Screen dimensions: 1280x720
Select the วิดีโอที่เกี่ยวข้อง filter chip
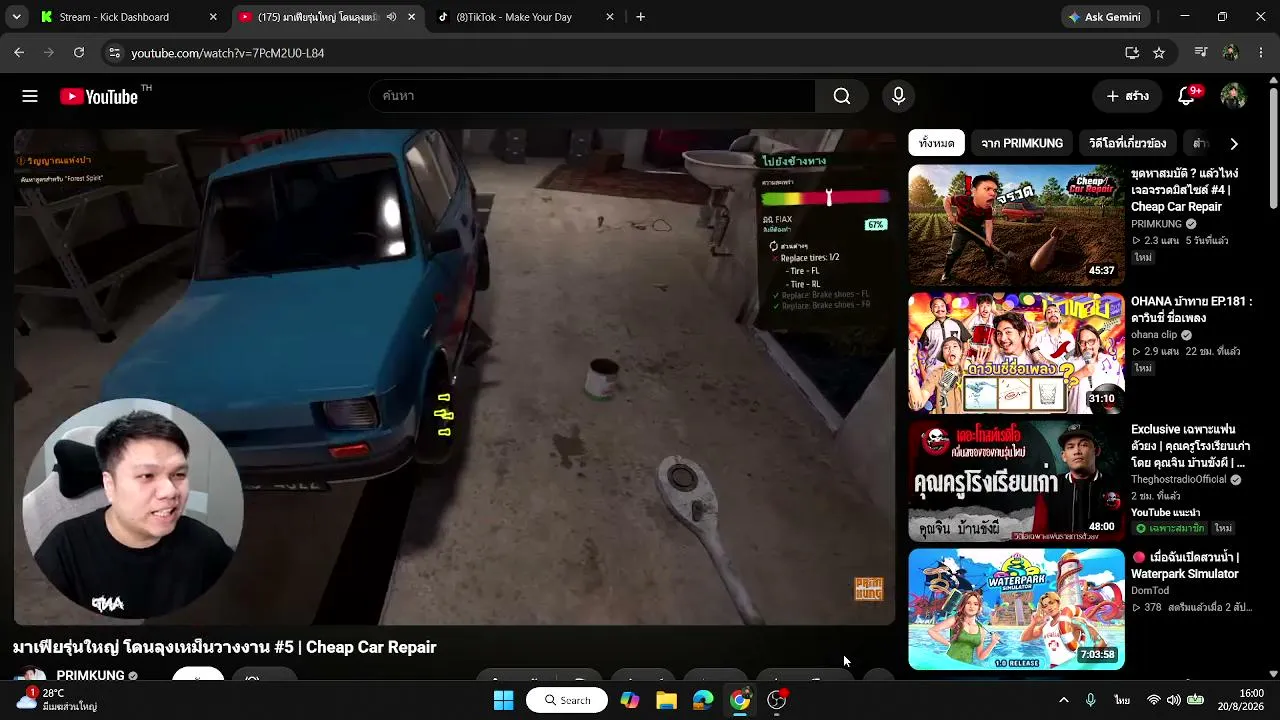(x=1127, y=143)
